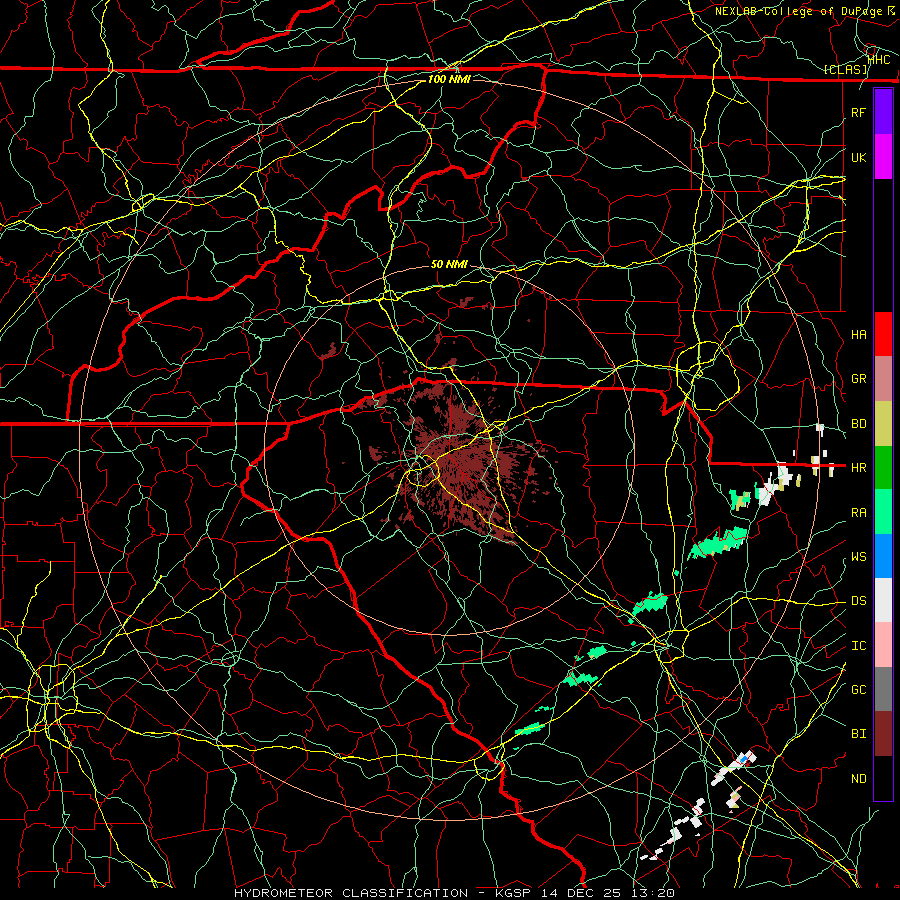The height and width of the screenshot is (900, 900).
Task: Click the RF purple legend swatch
Action: click(x=883, y=112)
